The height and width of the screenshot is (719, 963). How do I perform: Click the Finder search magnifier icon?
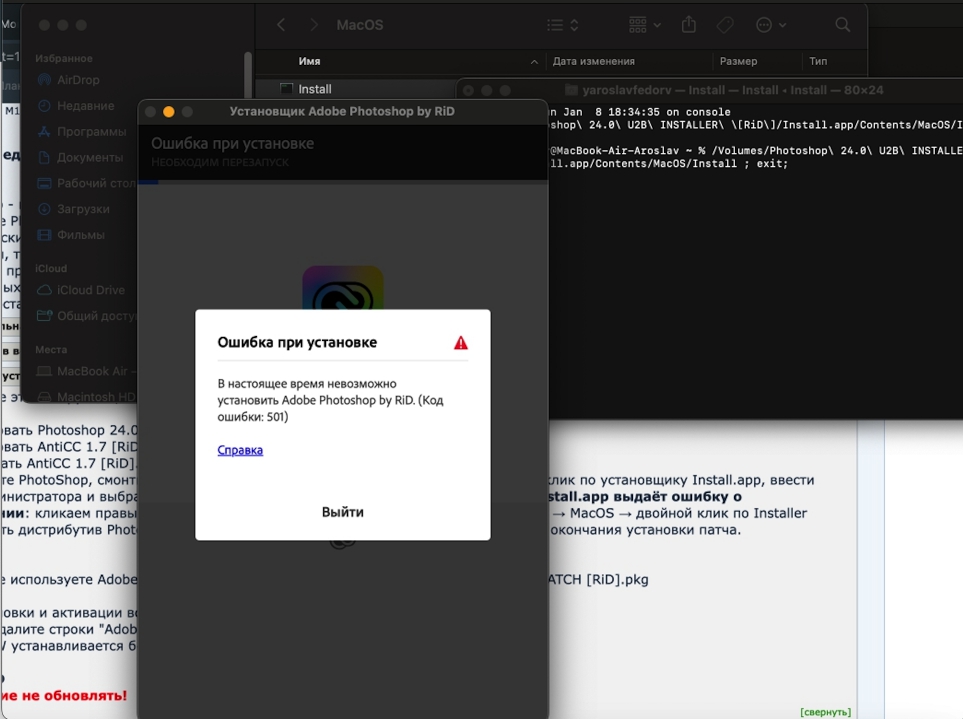(843, 25)
